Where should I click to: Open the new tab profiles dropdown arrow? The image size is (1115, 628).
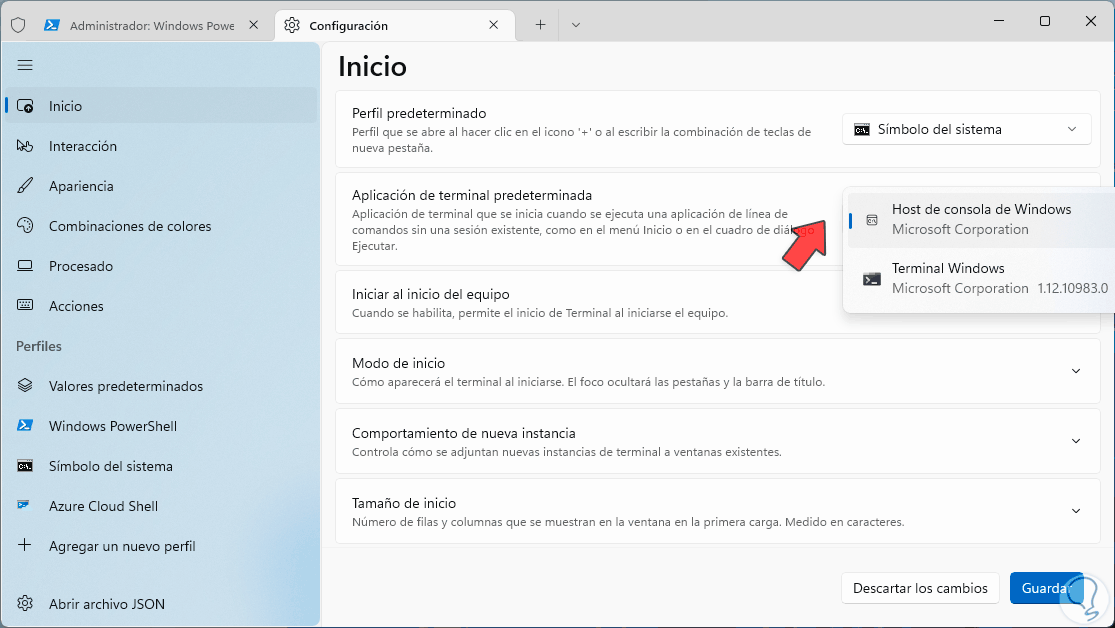point(576,25)
